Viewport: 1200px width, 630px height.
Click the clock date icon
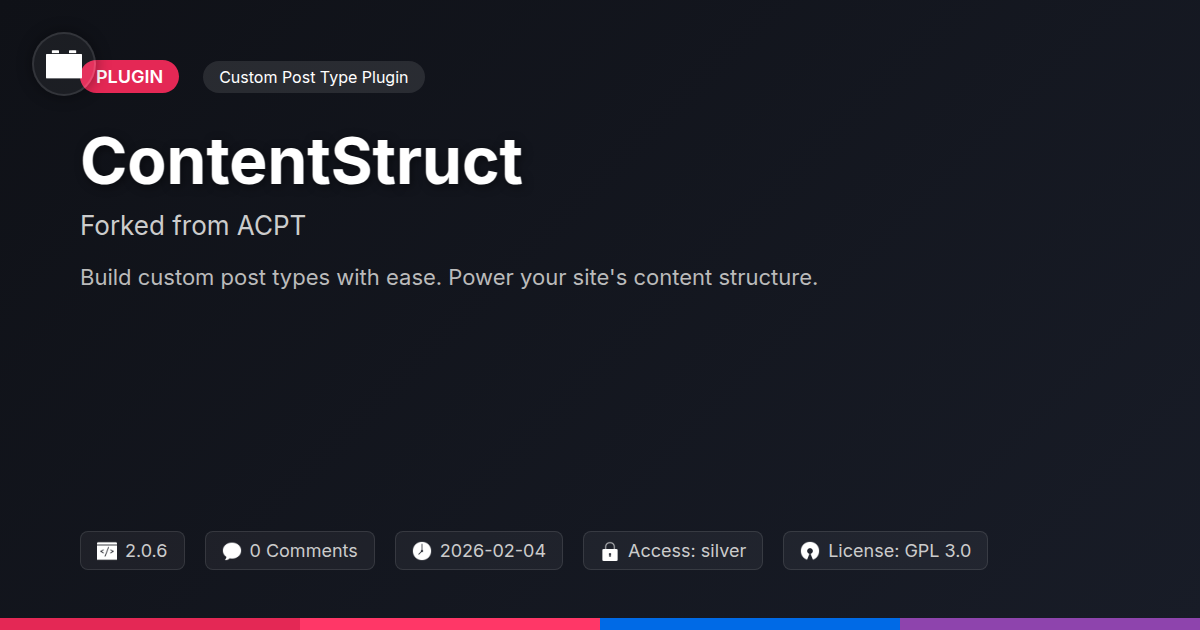coord(422,551)
